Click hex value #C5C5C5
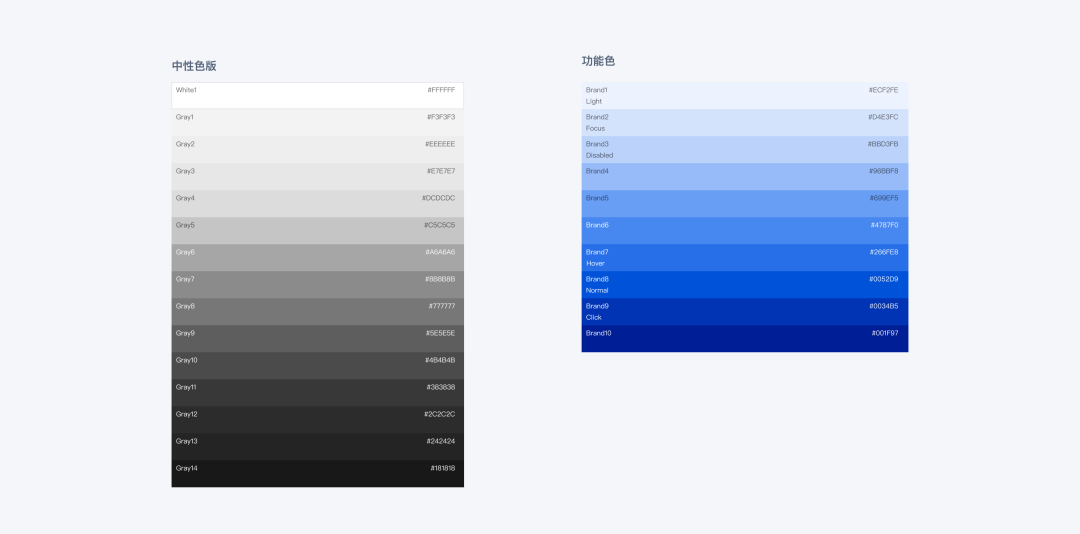Viewport: 1080px width, 534px height. pyautogui.click(x=439, y=225)
